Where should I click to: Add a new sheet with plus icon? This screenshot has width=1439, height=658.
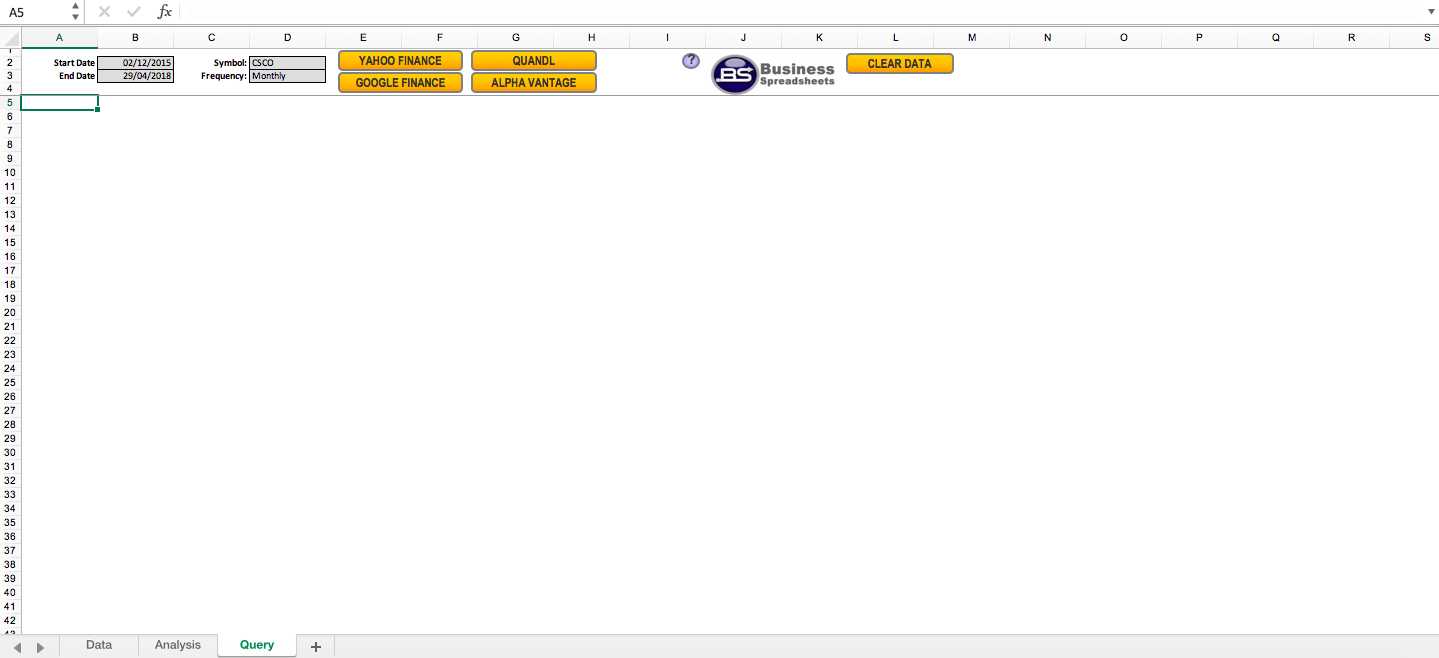[316, 647]
